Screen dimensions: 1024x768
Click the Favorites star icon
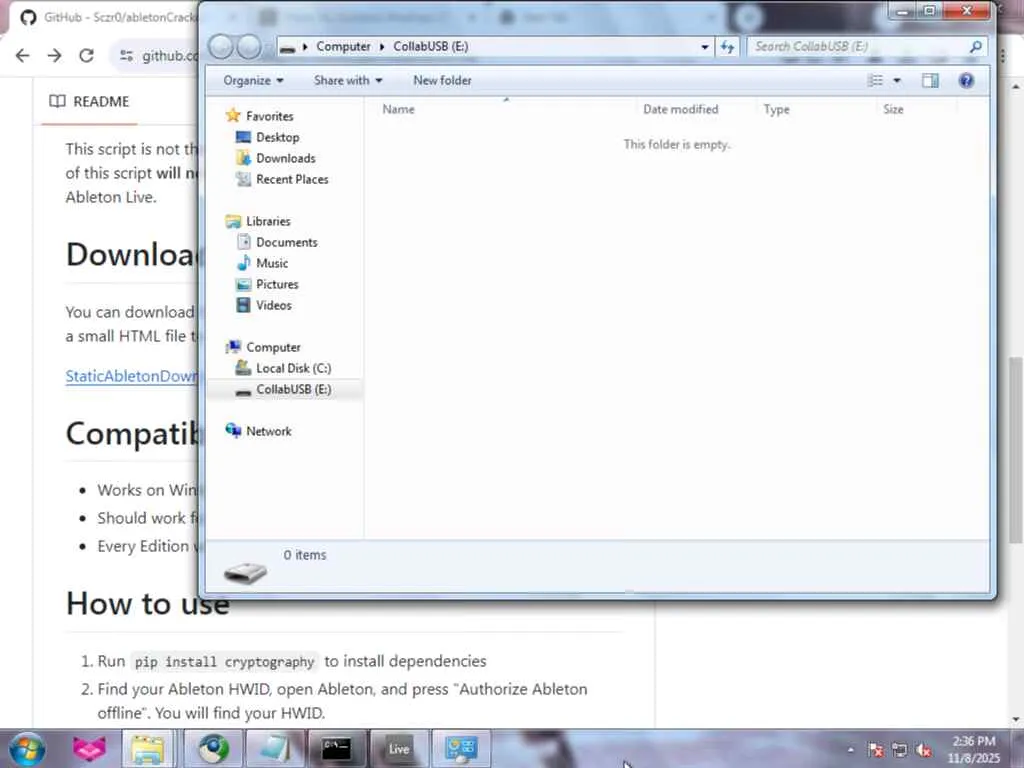click(232, 116)
